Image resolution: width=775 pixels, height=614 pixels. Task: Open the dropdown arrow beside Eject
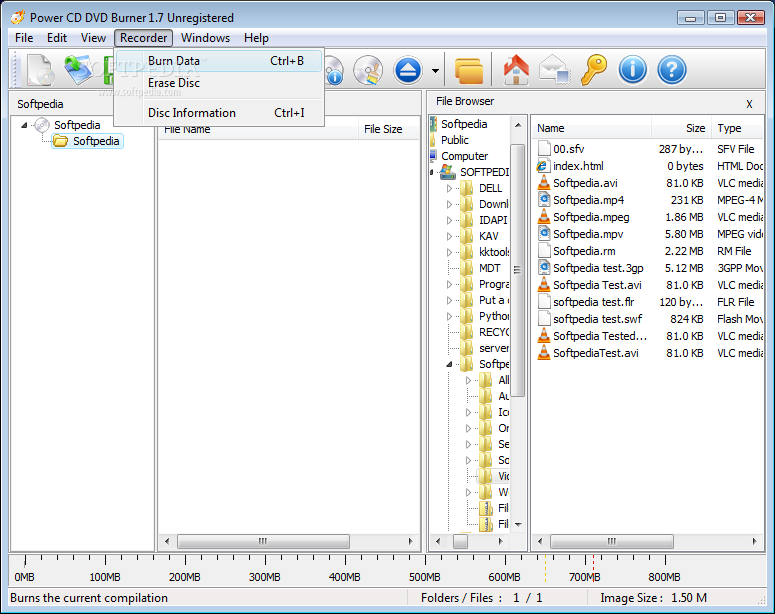pos(435,71)
